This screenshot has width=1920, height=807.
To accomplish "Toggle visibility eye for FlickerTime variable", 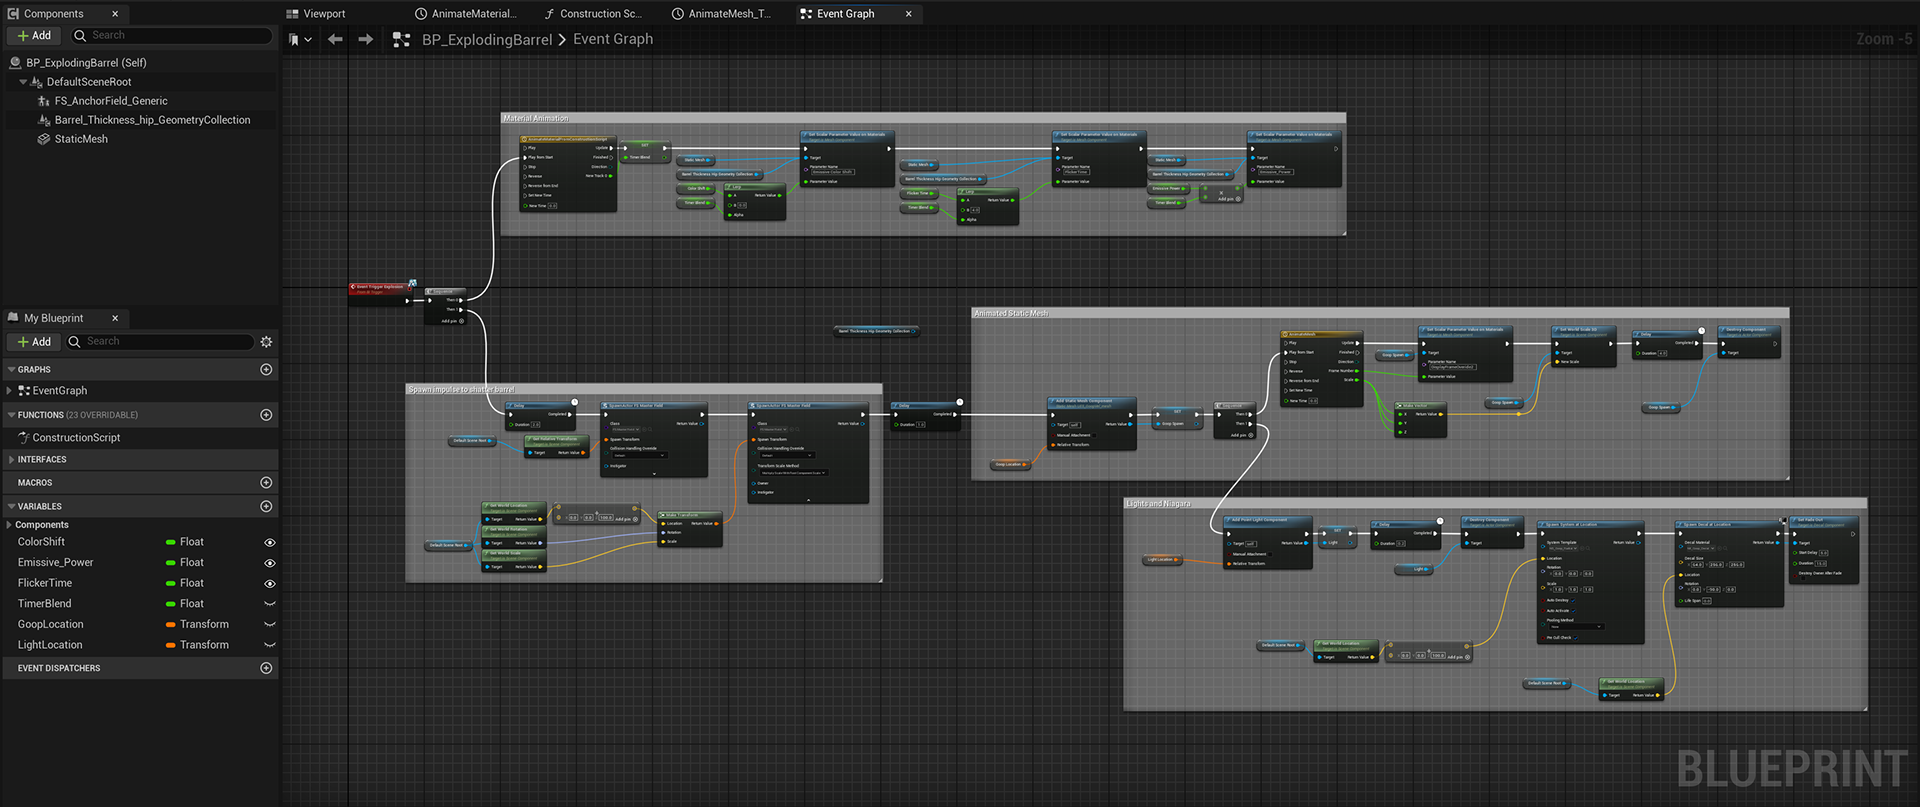I will pyautogui.click(x=269, y=584).
